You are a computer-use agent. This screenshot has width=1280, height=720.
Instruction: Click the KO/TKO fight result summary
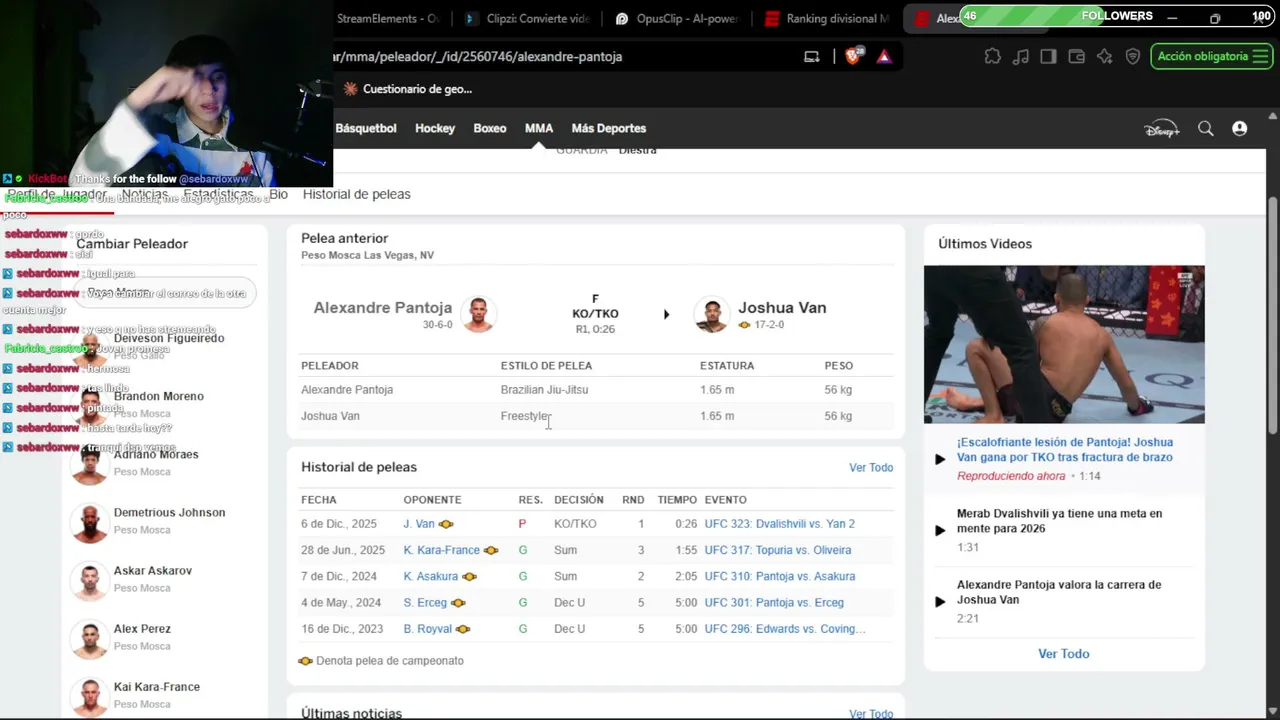click(595, 314)
